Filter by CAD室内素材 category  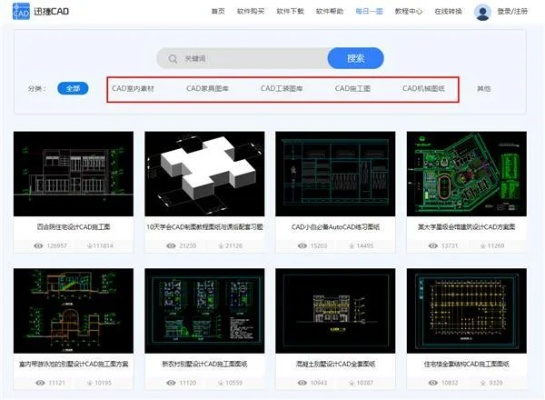point(133,89)
